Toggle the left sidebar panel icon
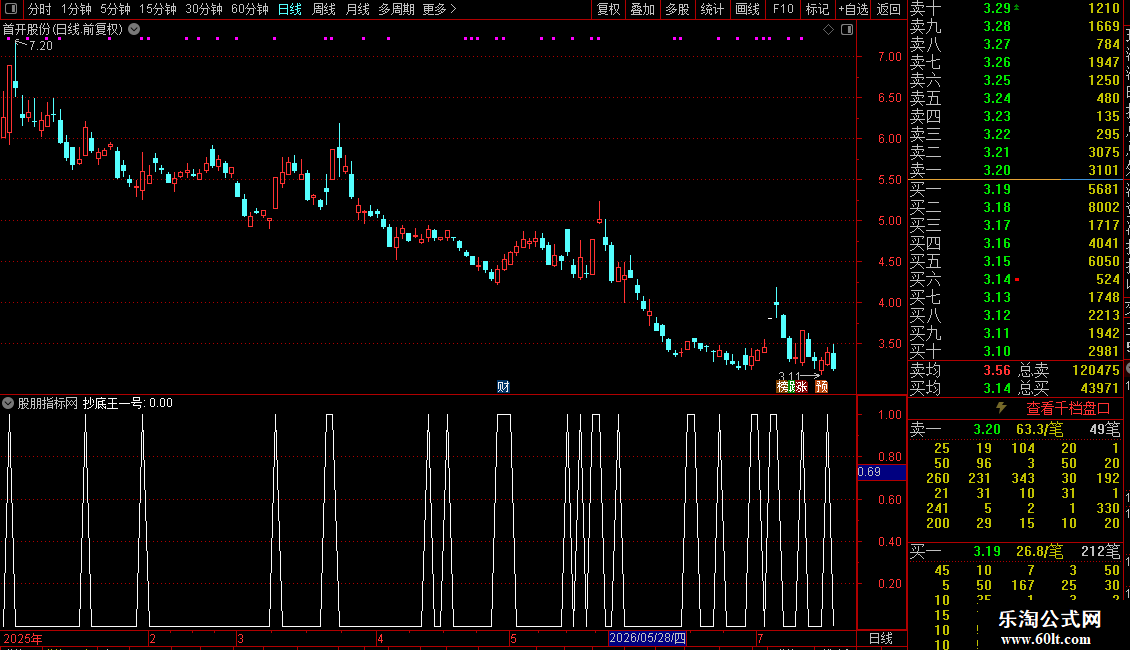This screenshot has width=1130, height=650. [11, 9]
